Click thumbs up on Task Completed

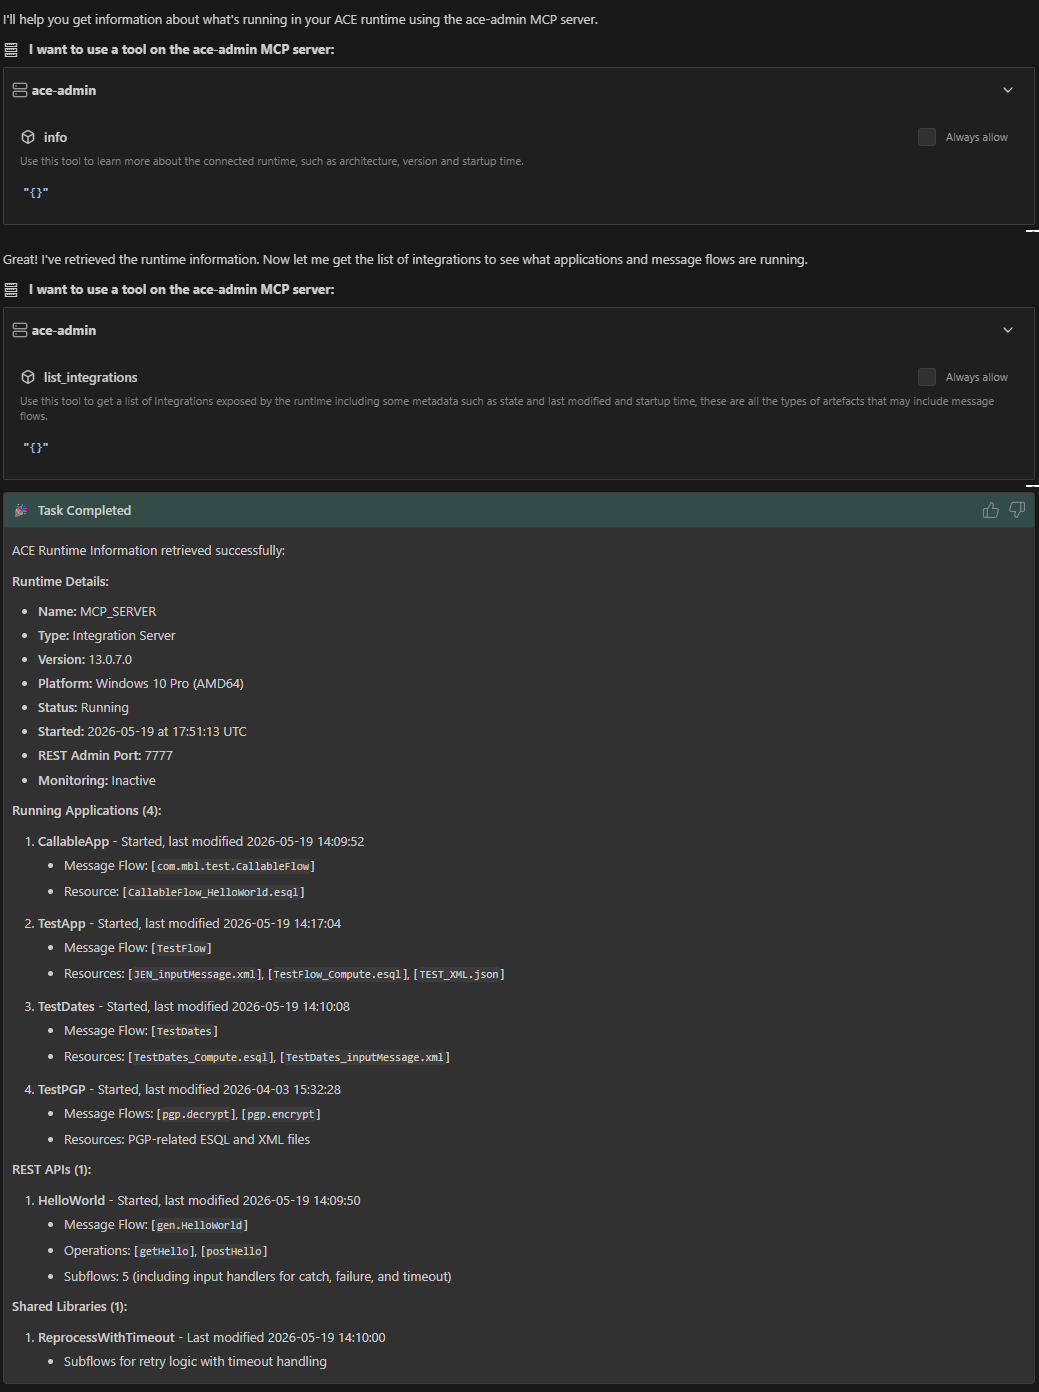pos(990,510)
